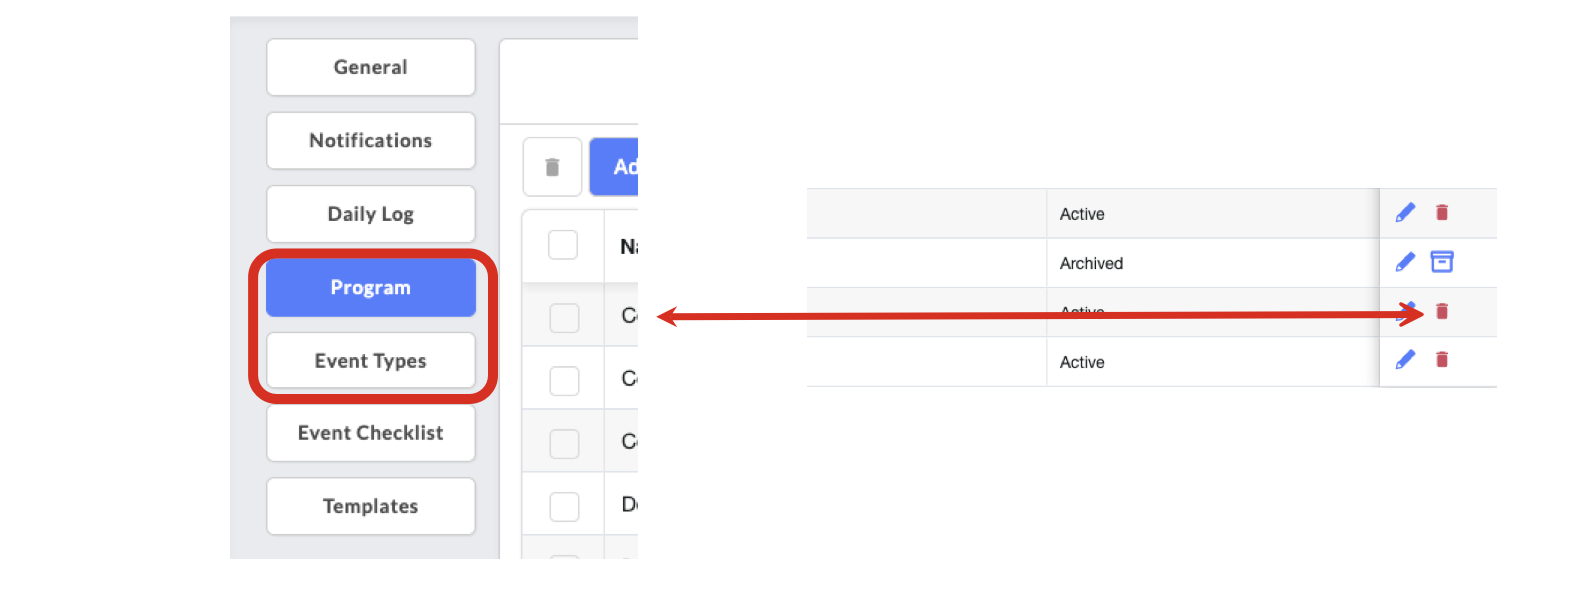Check the second row's checkbox
Viewport: 1588px width, 604px height.
(x=564, y=380)
